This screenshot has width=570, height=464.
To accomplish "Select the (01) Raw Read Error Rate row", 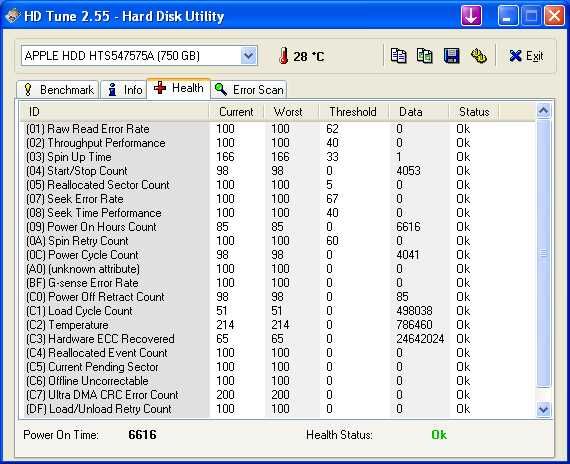I will [278, 129].
